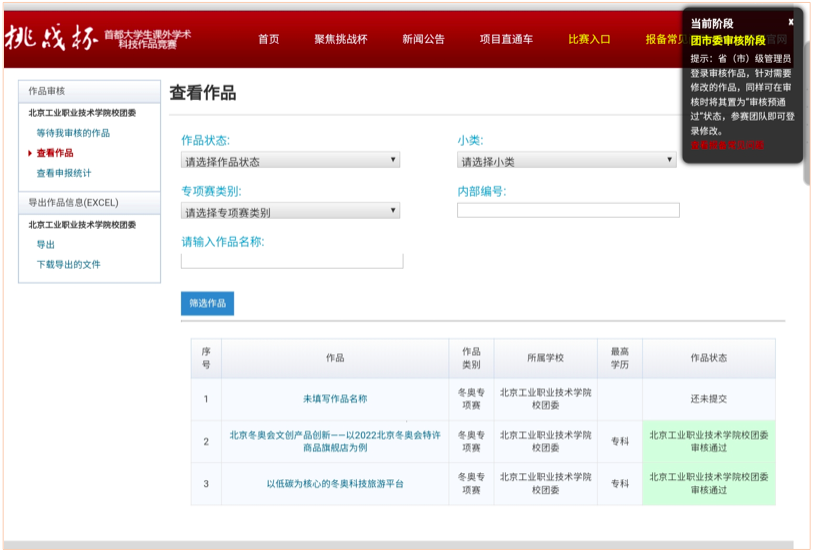Select 查看作品 in the sidebar
The image size is (814, 554).
[55, 153]
